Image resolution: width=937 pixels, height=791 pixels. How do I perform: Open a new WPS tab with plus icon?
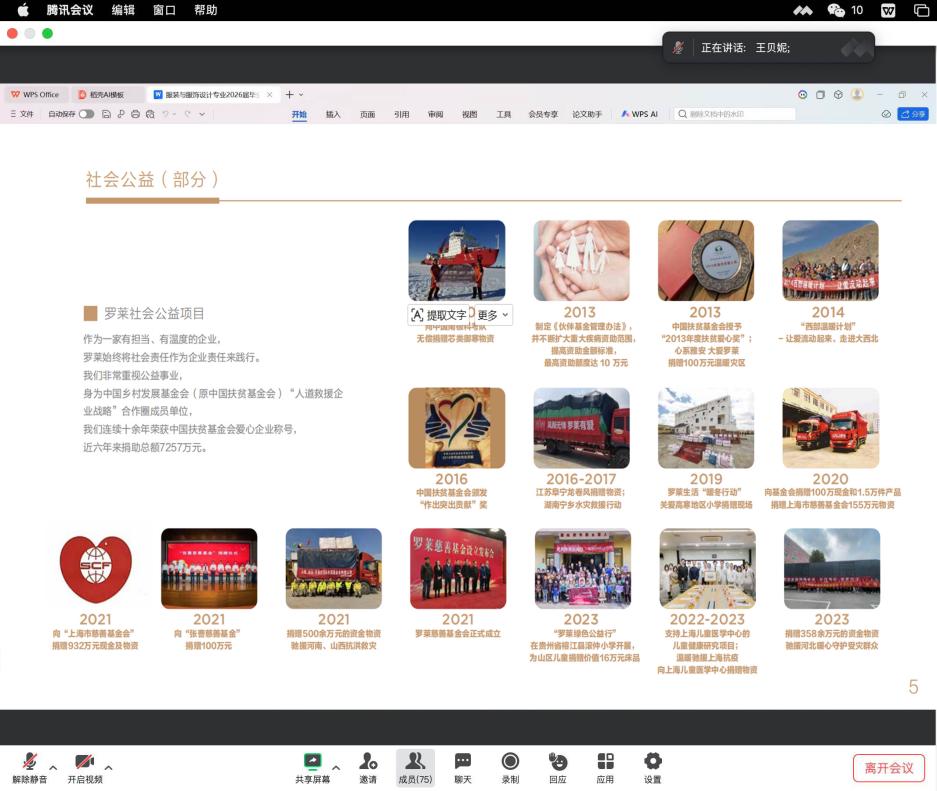tap(289, 94)
